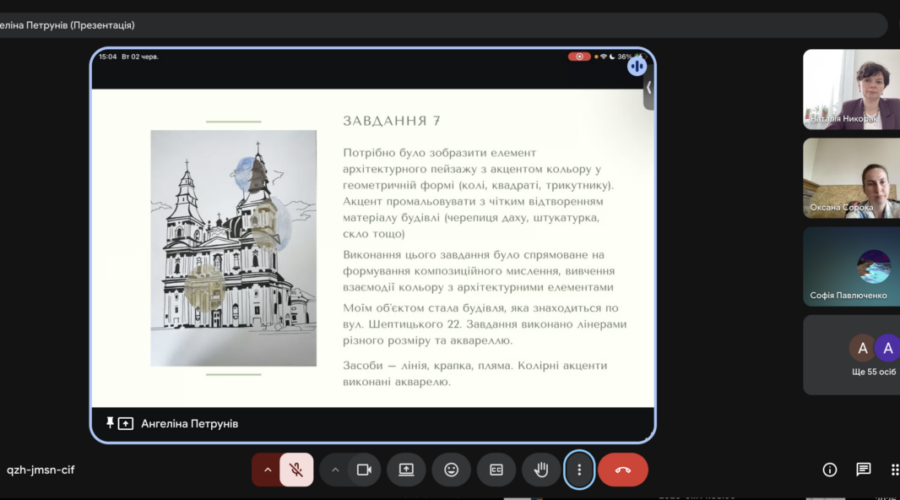Open the activities grid icon
The height and width of the screenshot is (500, 900).
pos(894,470)
